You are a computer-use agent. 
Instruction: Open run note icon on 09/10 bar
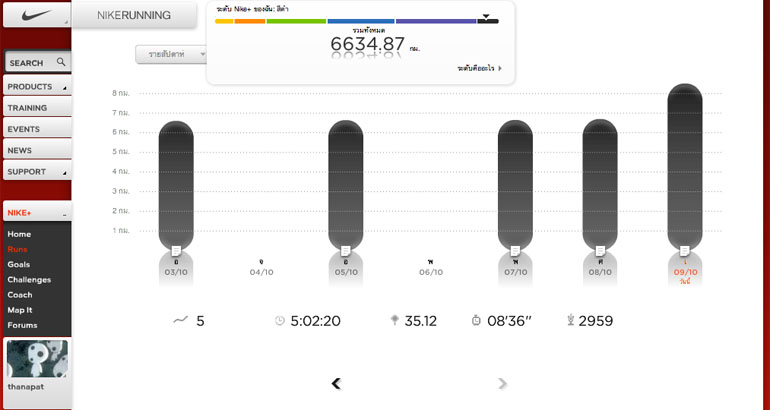(x=685, y=250)
